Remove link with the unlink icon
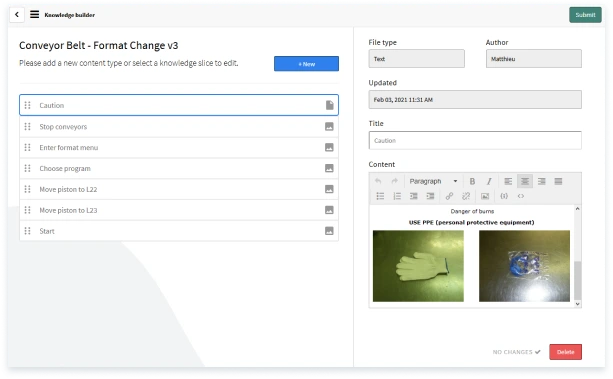This screenshot has height=379, width=613. 466,196
